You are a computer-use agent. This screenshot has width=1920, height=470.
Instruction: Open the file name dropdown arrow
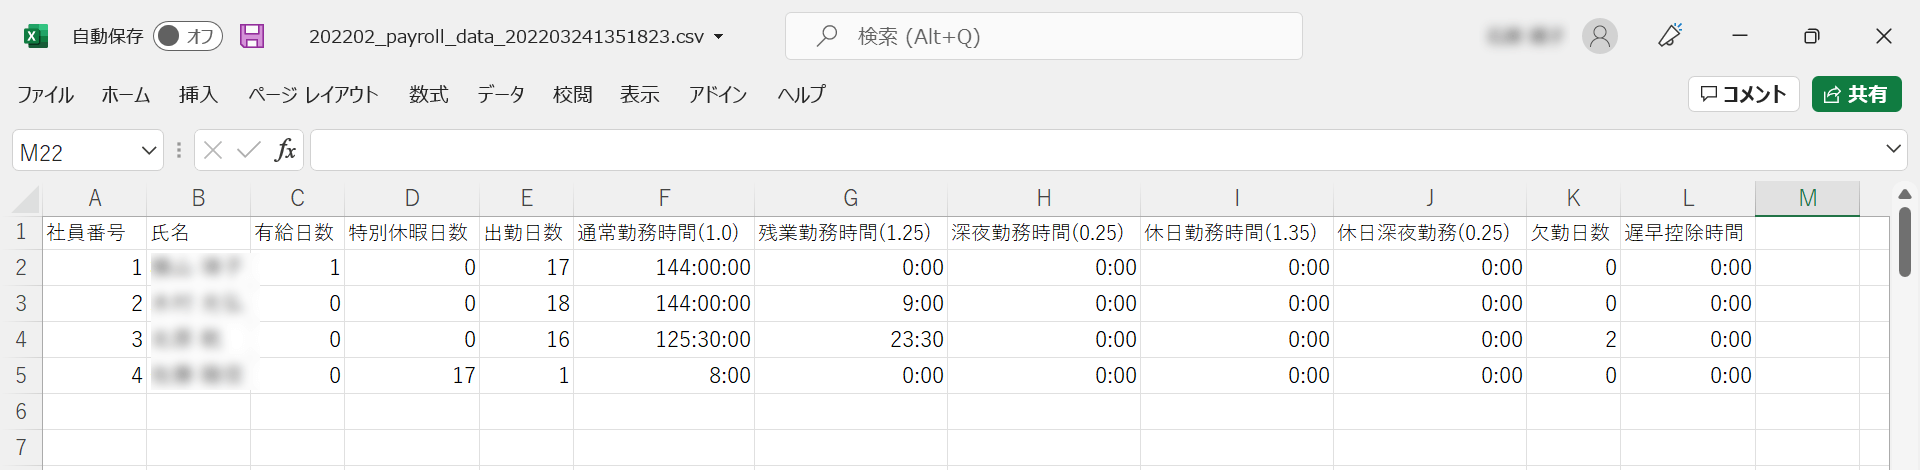pyautogui.click(x=718, y=37)
